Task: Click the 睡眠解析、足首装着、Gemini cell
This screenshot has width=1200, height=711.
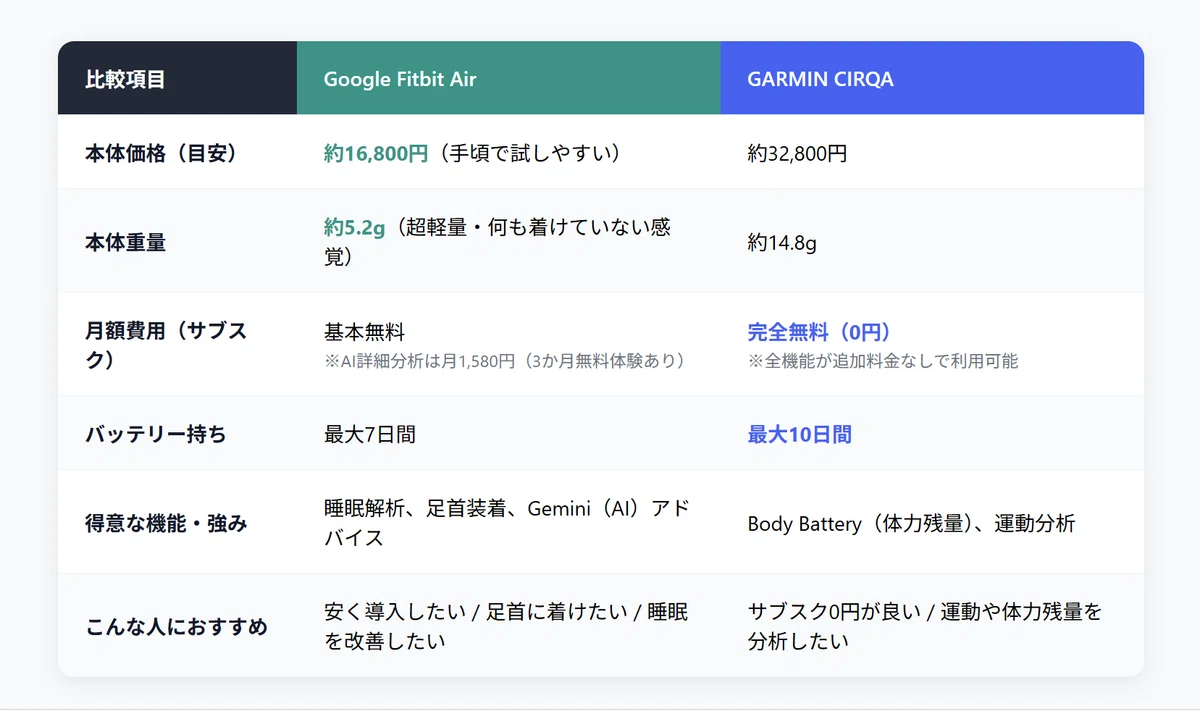Action: 509,523
